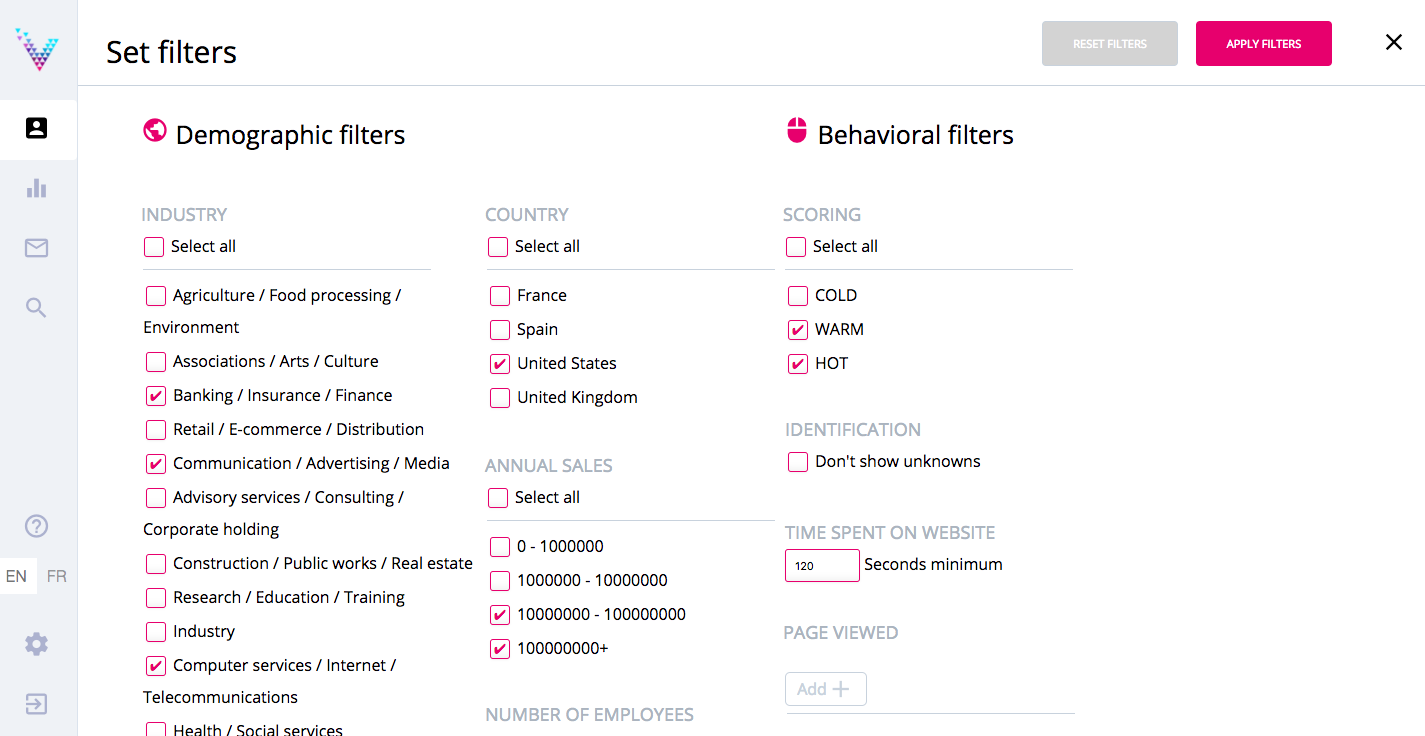Click the Apply Filters button
1425x736 pixels.
coord(1263,44)
